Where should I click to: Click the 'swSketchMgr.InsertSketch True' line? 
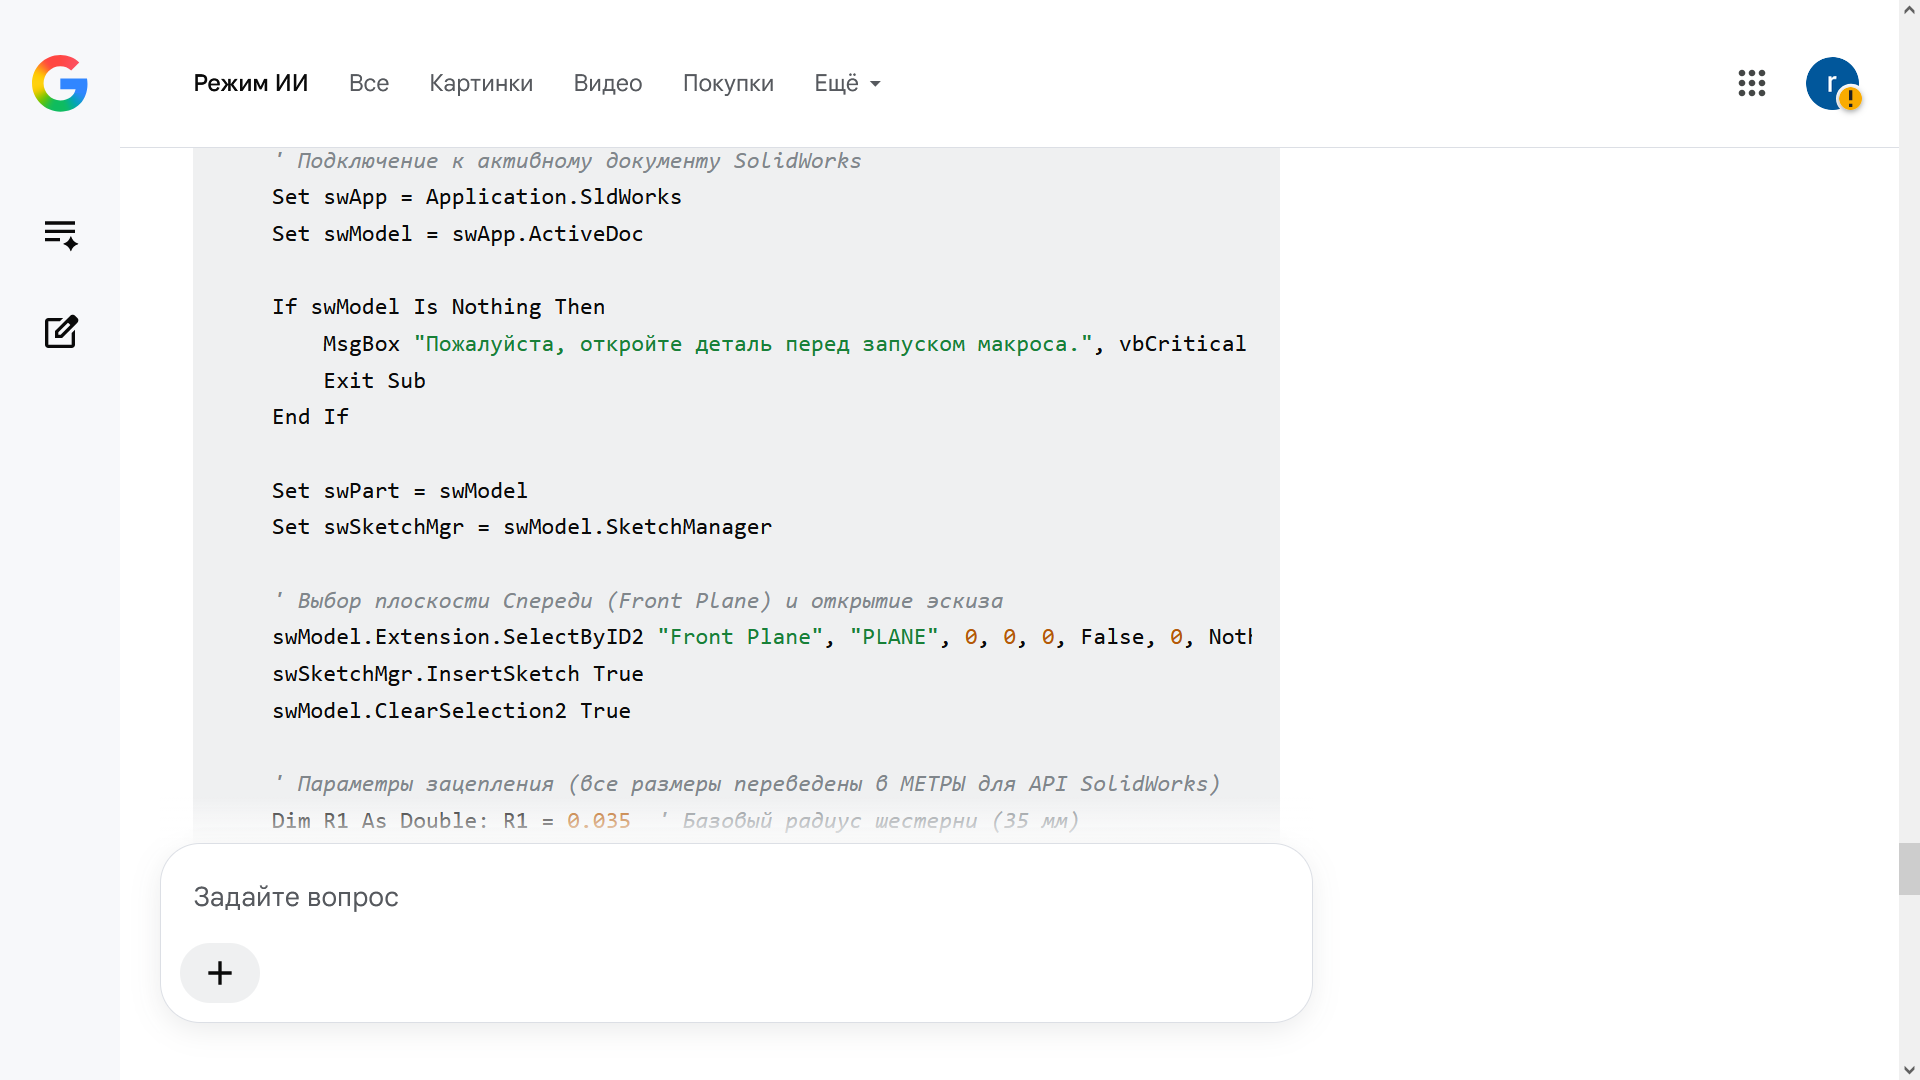pyautogui.click(x=458, y=674)
